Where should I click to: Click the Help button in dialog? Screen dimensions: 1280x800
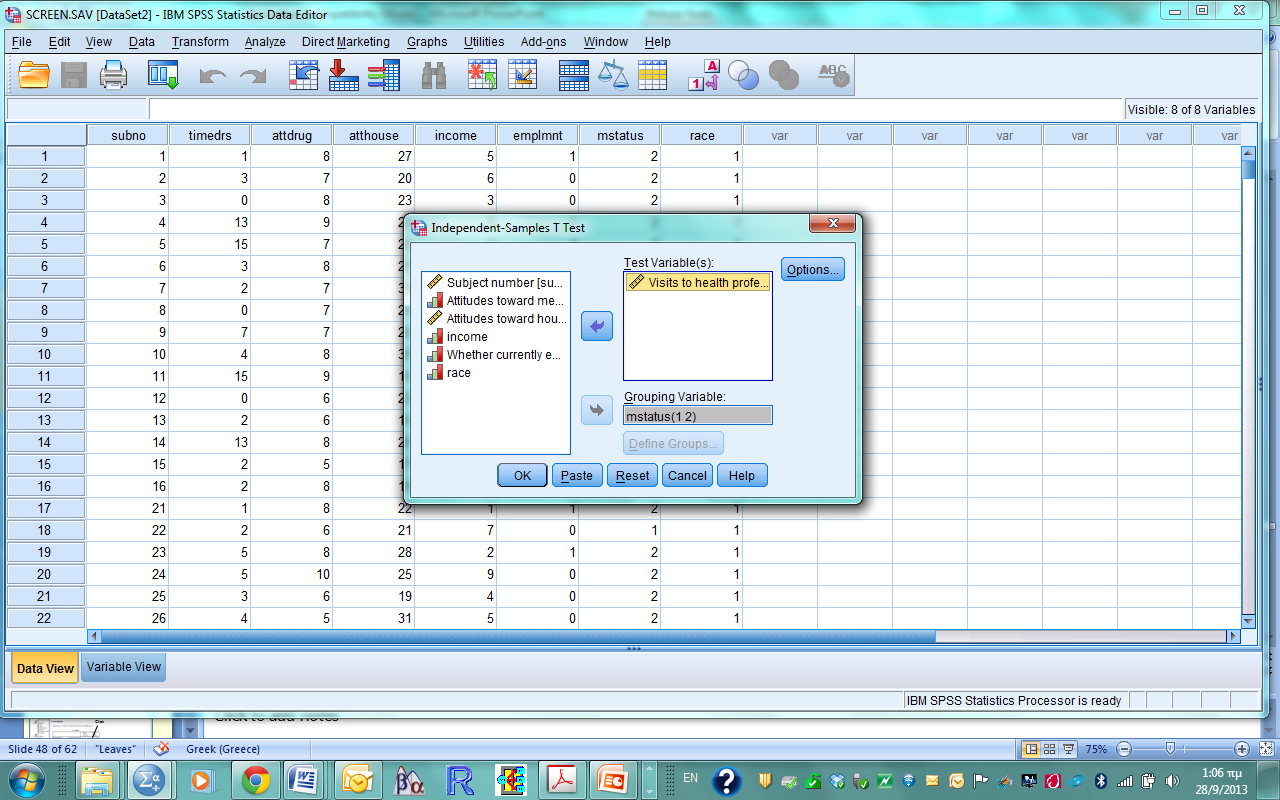[742, 475]
